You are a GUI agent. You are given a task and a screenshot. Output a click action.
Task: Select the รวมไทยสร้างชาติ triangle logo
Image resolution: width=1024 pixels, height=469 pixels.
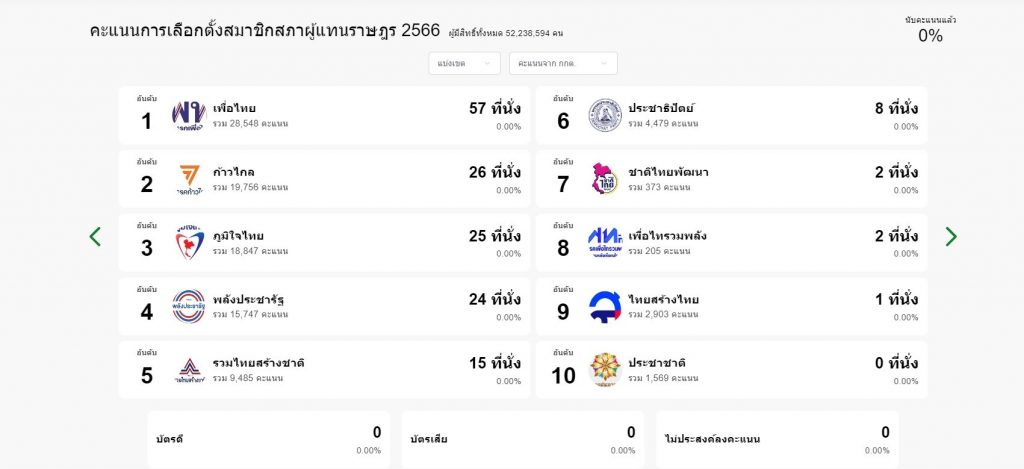click(x=189, y=370)
